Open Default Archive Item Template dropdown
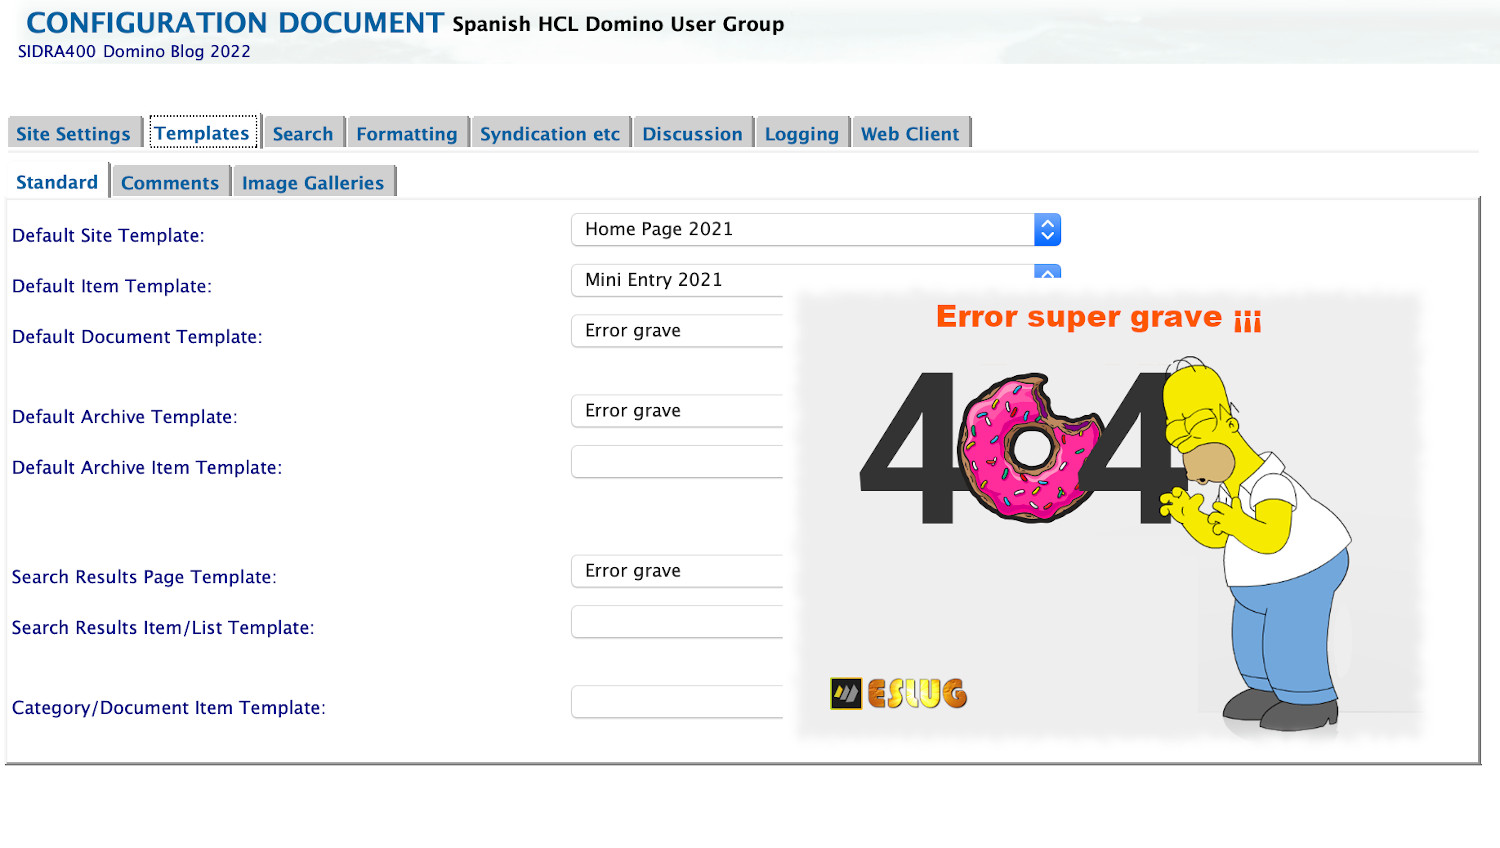1500x848 pixels. coord(677,461)
